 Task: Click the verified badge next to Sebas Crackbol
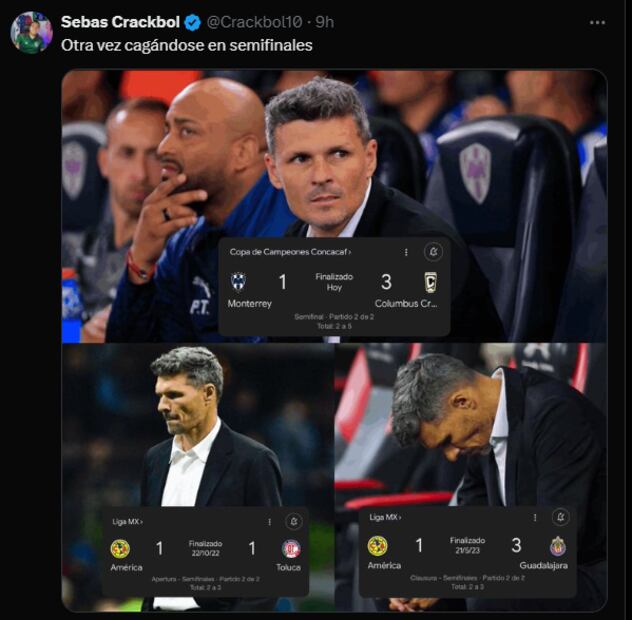[x=193, y=22]
